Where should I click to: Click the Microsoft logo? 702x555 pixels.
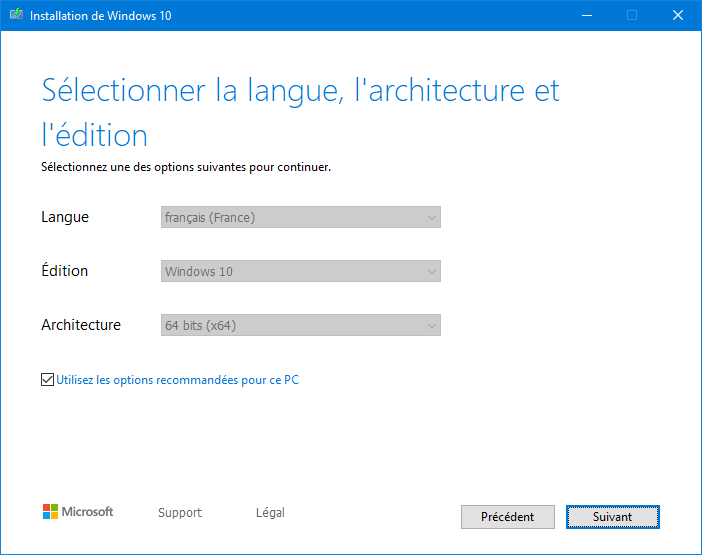[x=78, y=512]
